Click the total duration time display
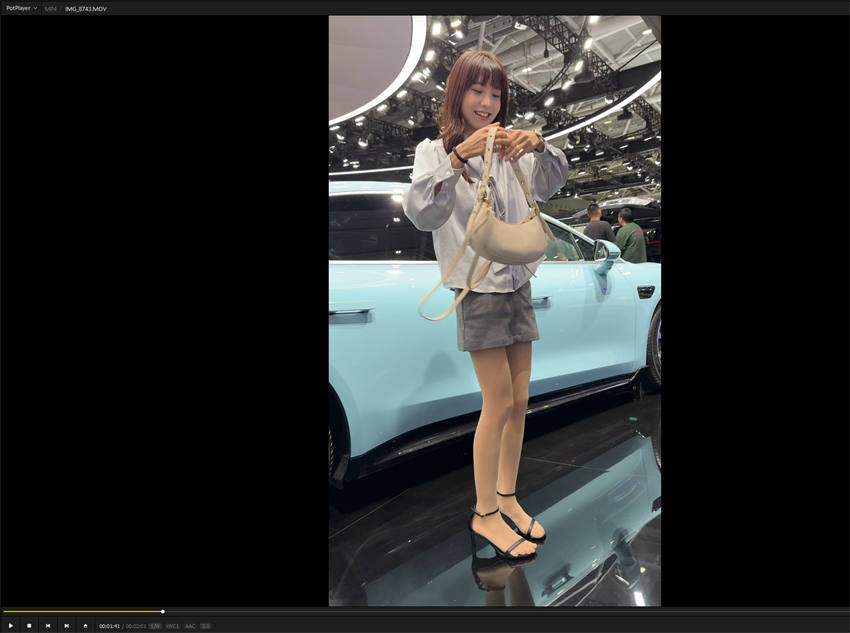Screen dimensions: 850x633 coord(136,626)
